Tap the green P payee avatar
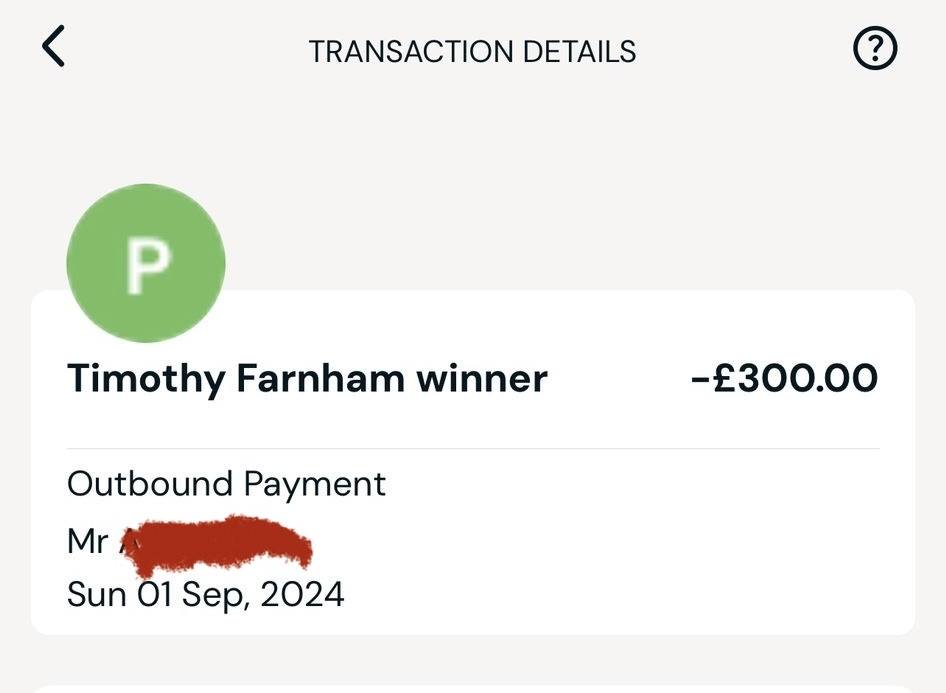The image size is (946, 693). 146,263
